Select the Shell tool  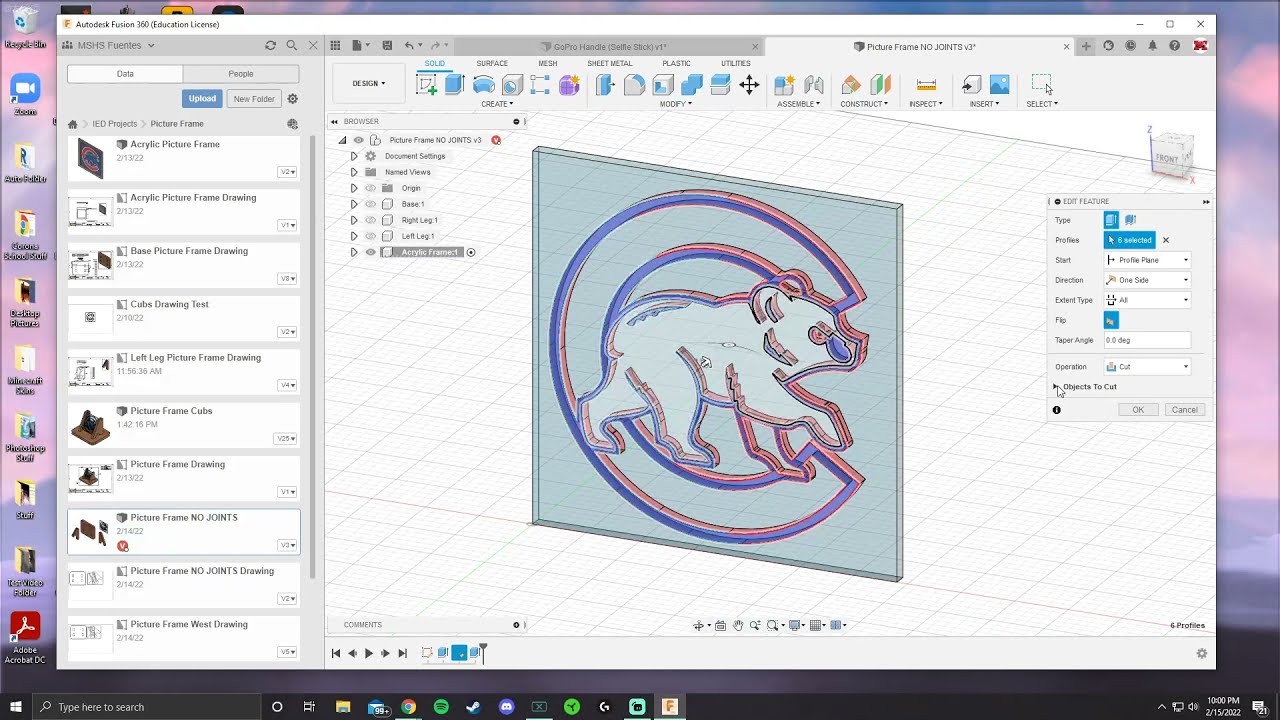663,85
